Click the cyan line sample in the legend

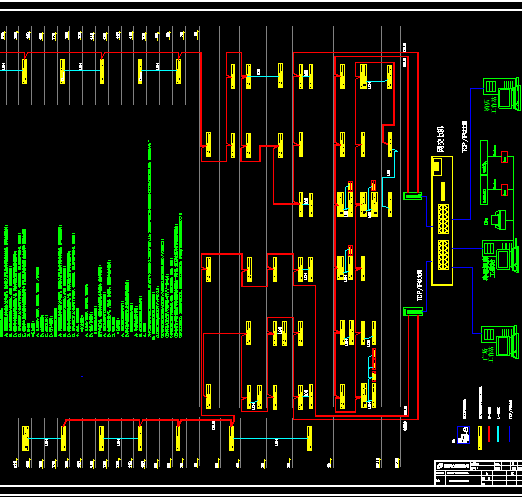click(498, 434)
